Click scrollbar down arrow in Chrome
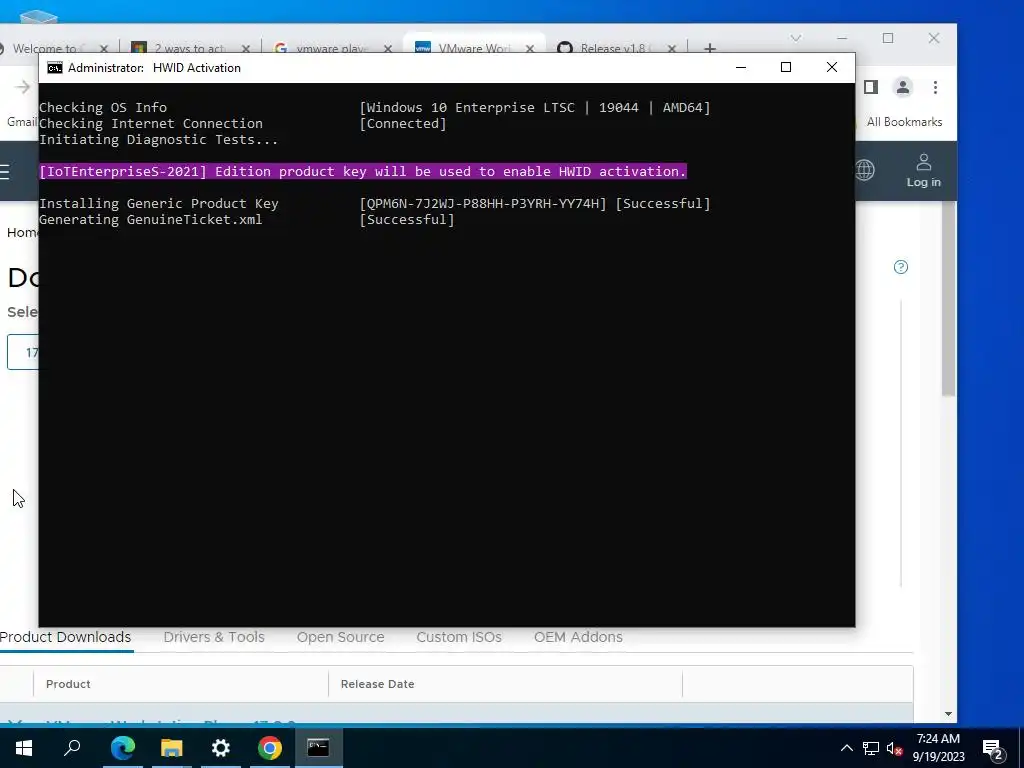Viewport: 1024px width, 768px height. tap(949, 714)
